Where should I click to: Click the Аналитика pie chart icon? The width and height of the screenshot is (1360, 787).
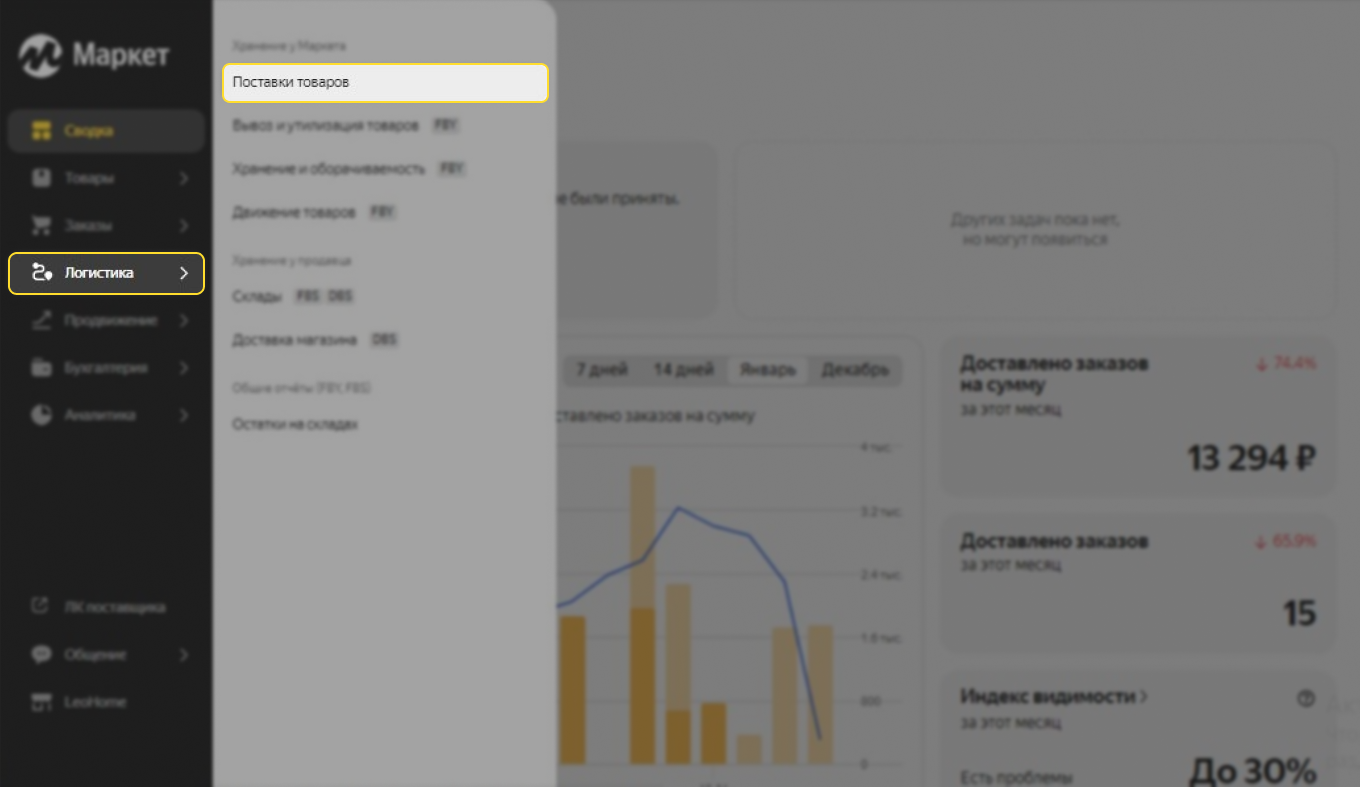coord(41,415)
